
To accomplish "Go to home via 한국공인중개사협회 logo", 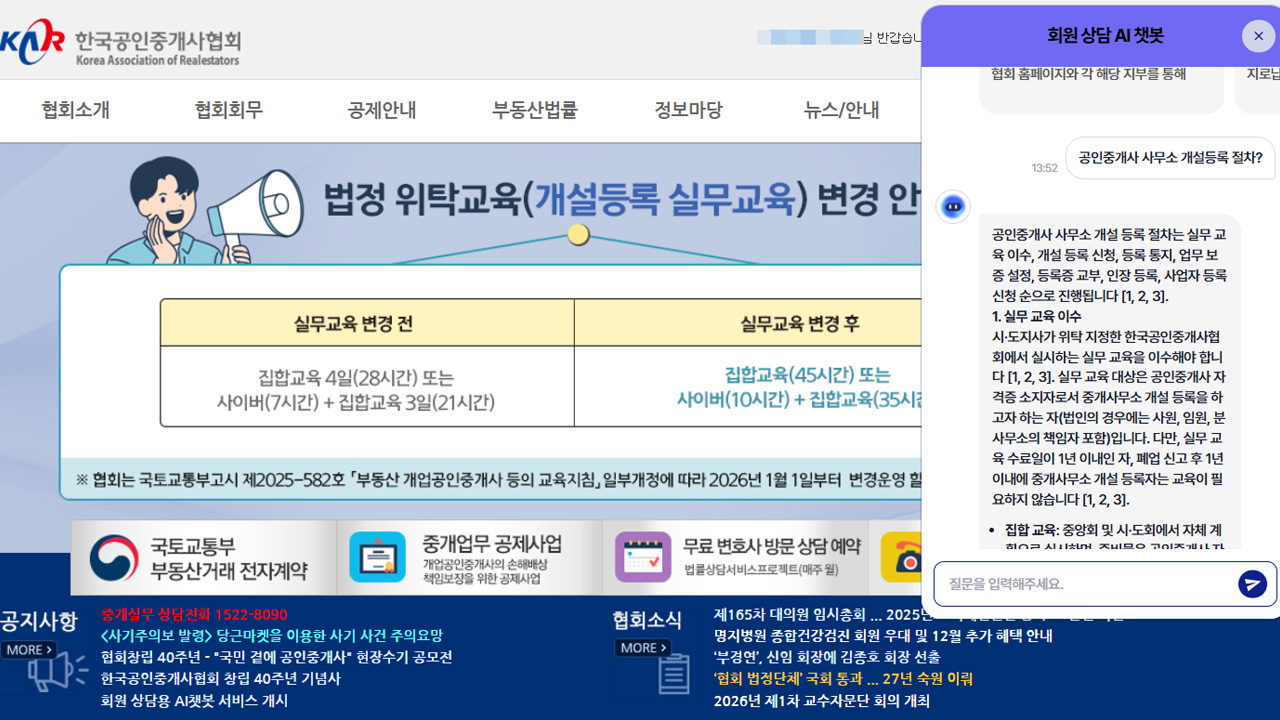I will click(x=120, y=42).
